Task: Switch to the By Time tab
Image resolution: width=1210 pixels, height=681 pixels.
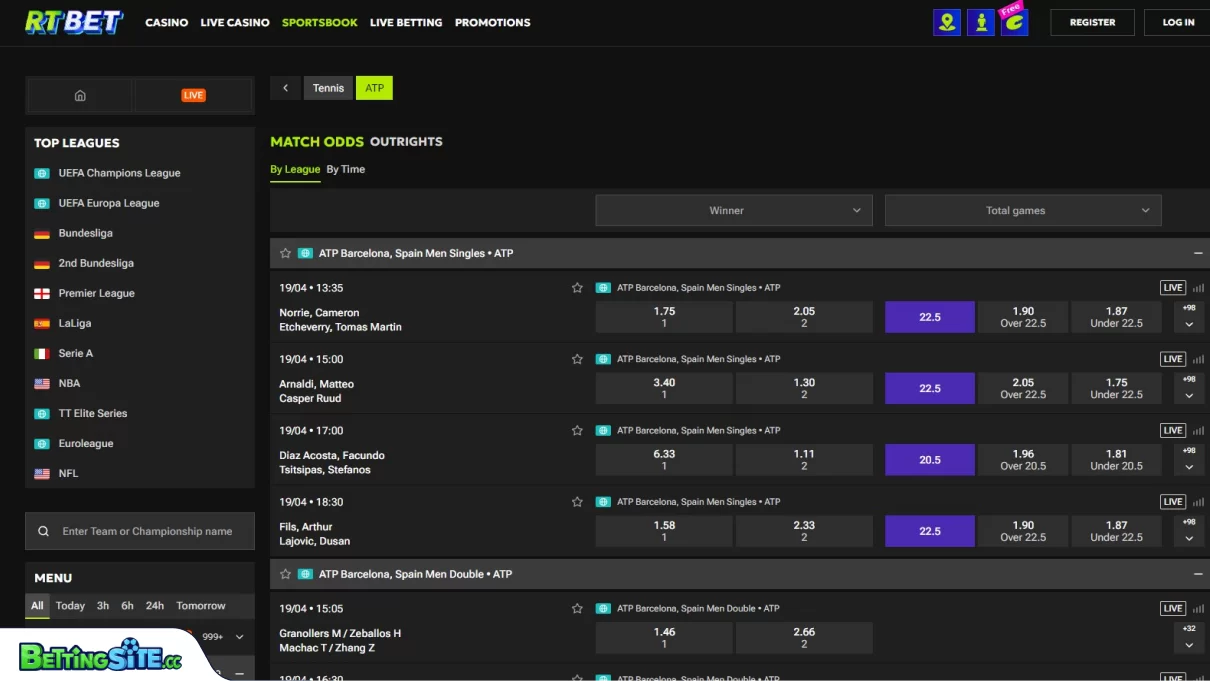Action: (x=346, y=170)
